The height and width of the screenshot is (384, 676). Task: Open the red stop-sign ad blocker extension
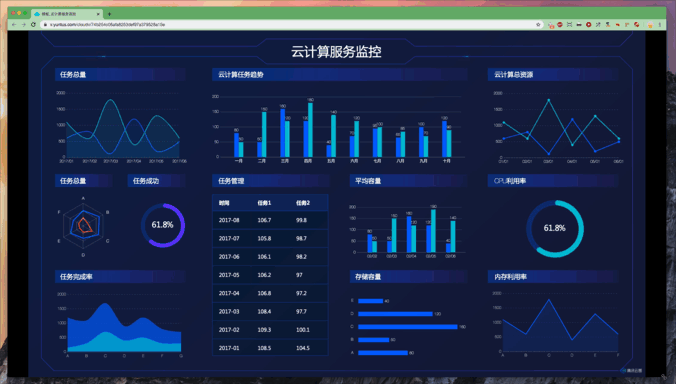(560, 25)
